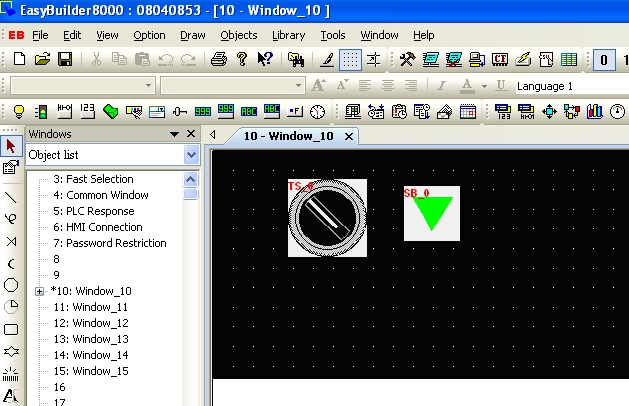The height and width of the screenshot is (406, 629).
Task: Toggle state 0 button
Action: (604, 60)
